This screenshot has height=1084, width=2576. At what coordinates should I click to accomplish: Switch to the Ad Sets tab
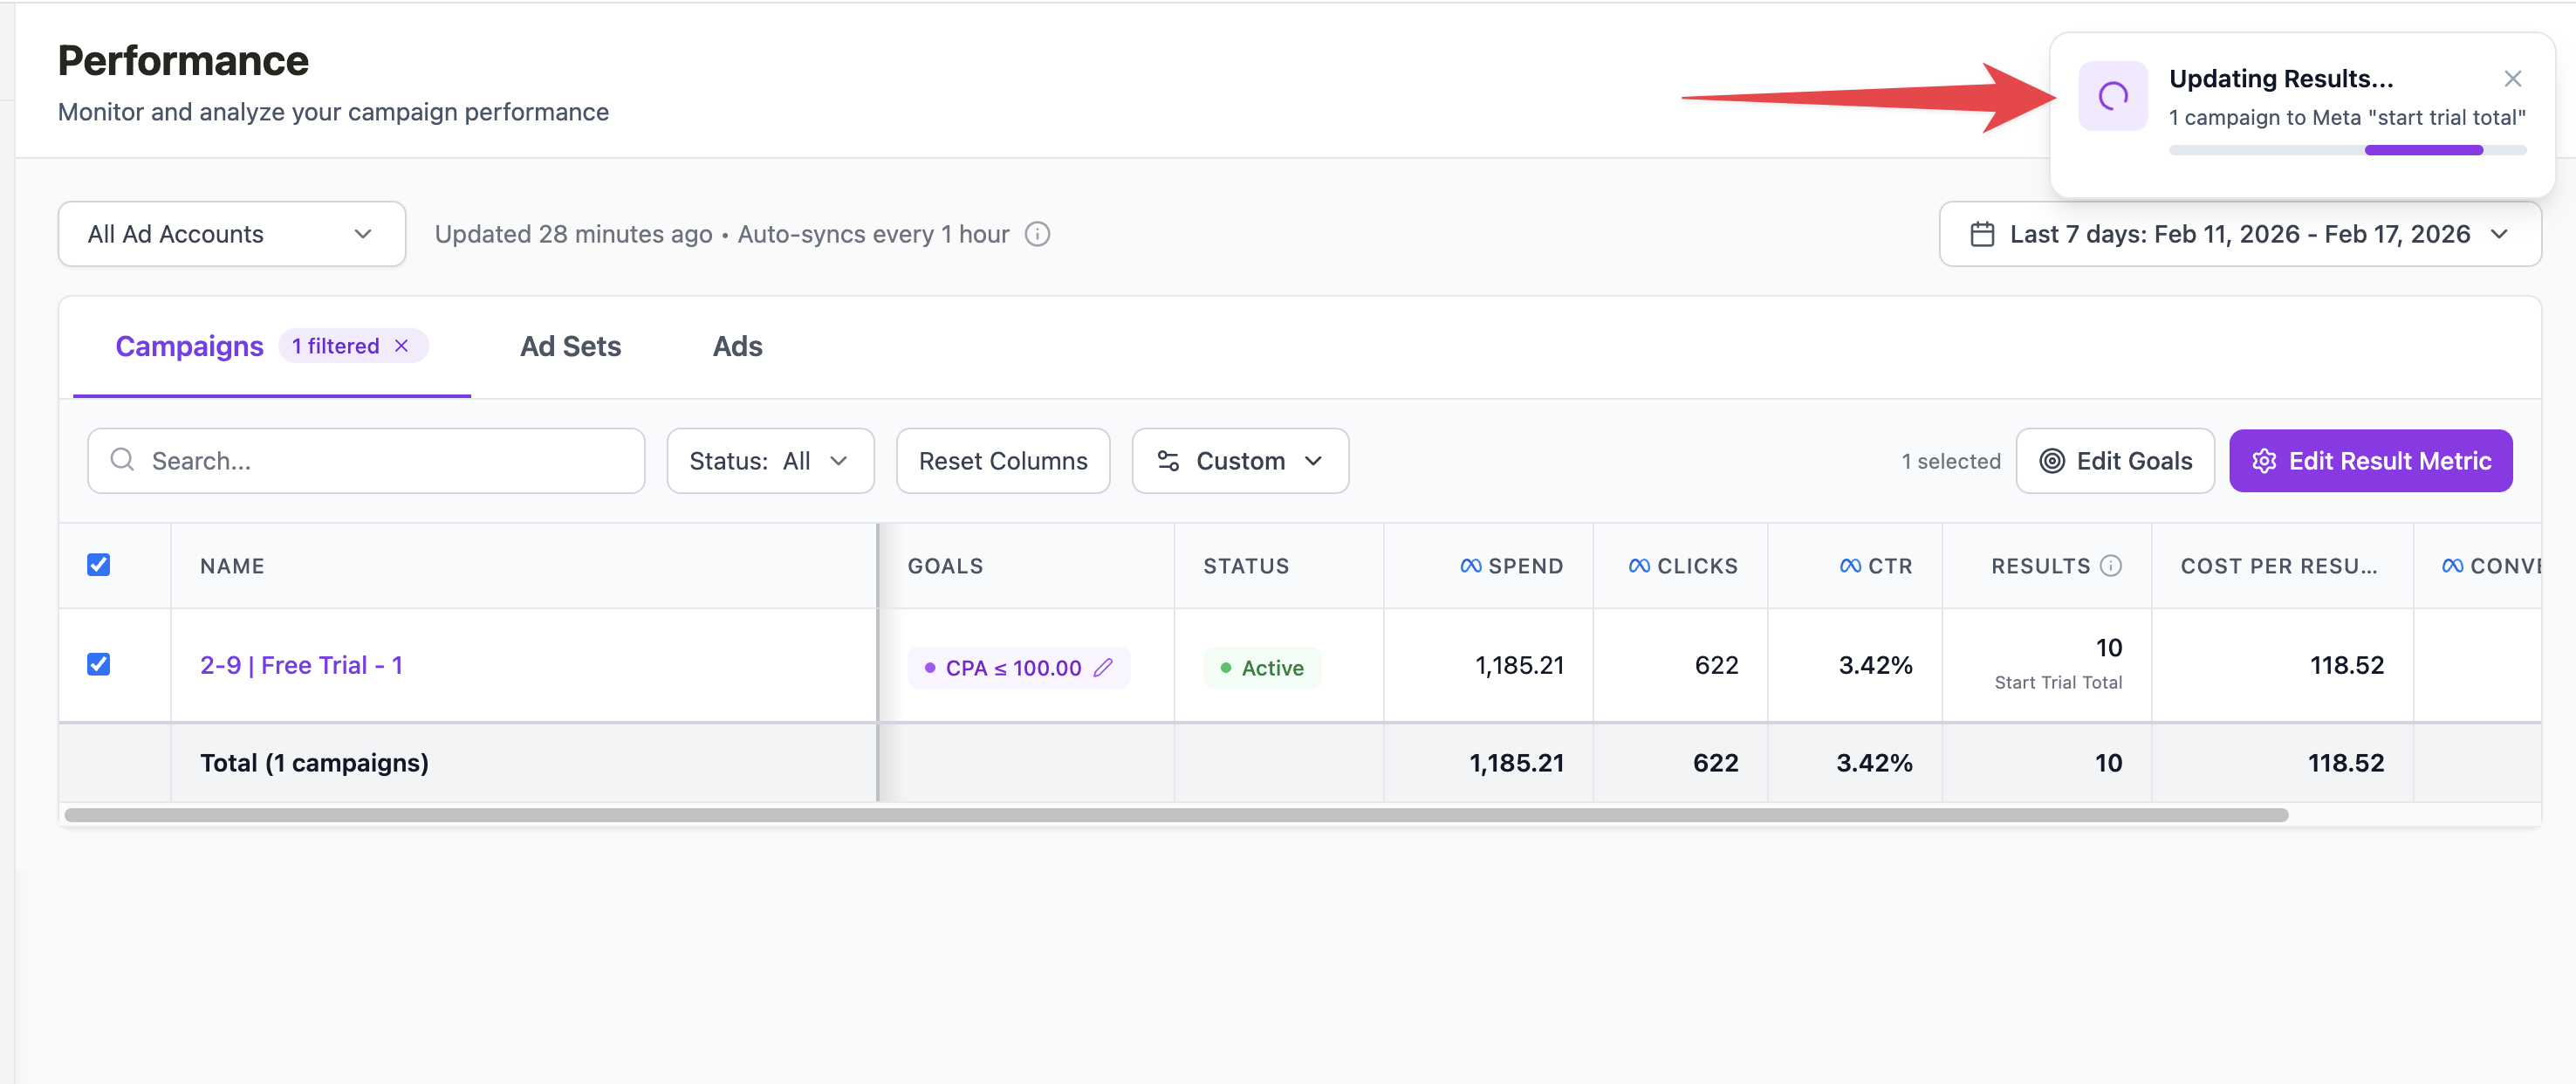570,346
